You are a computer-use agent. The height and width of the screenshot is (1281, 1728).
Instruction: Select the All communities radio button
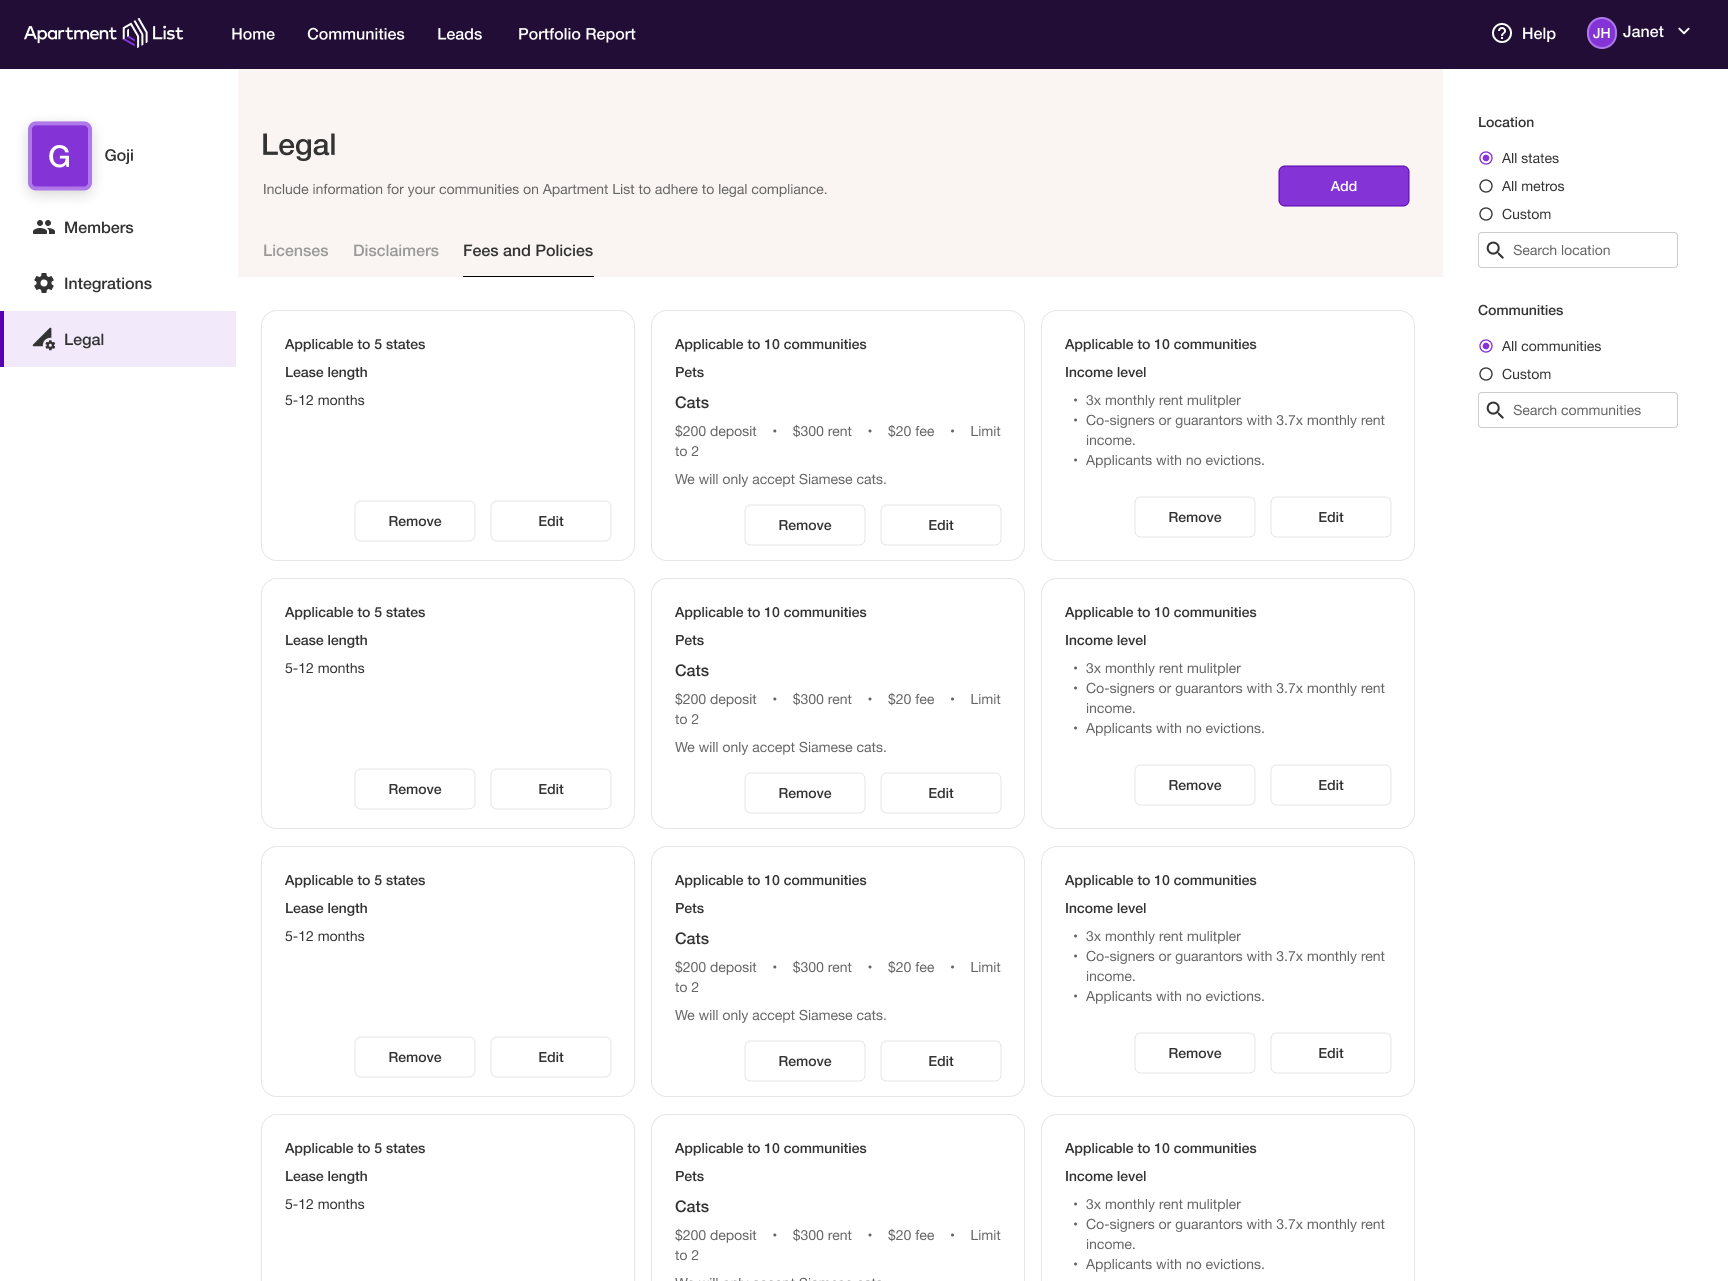(1486, 346)
